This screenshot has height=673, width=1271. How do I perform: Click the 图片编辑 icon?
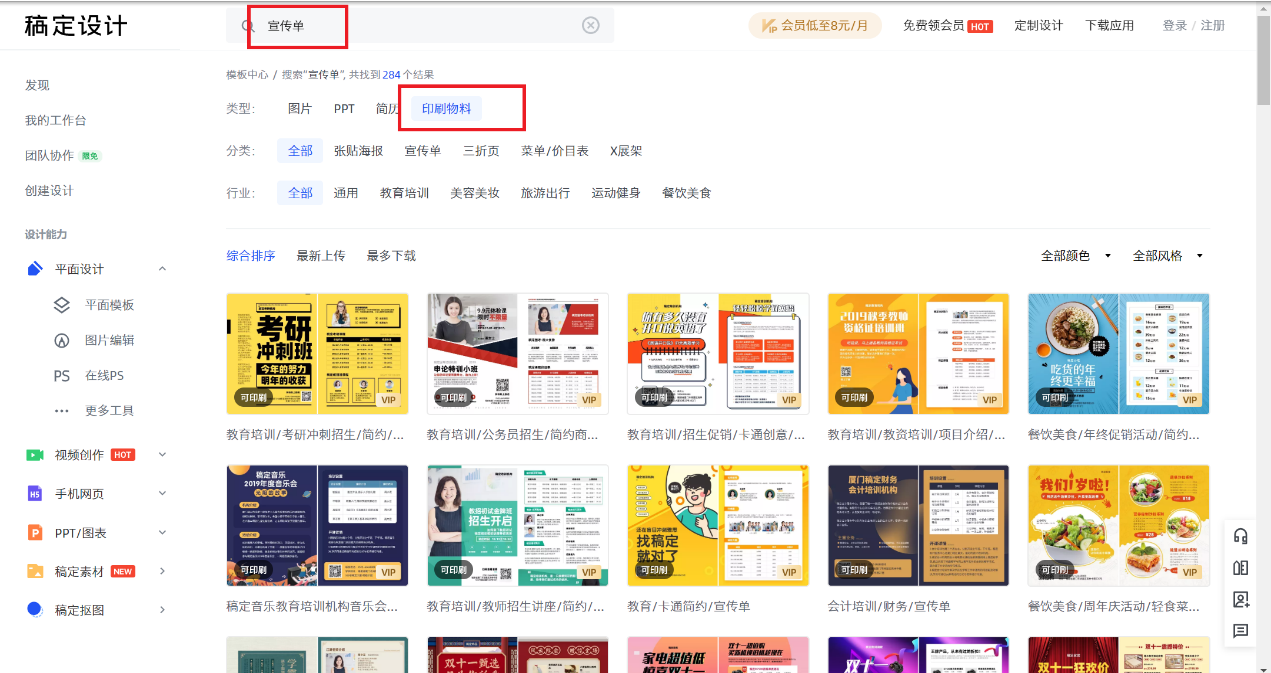click(62, 340)
